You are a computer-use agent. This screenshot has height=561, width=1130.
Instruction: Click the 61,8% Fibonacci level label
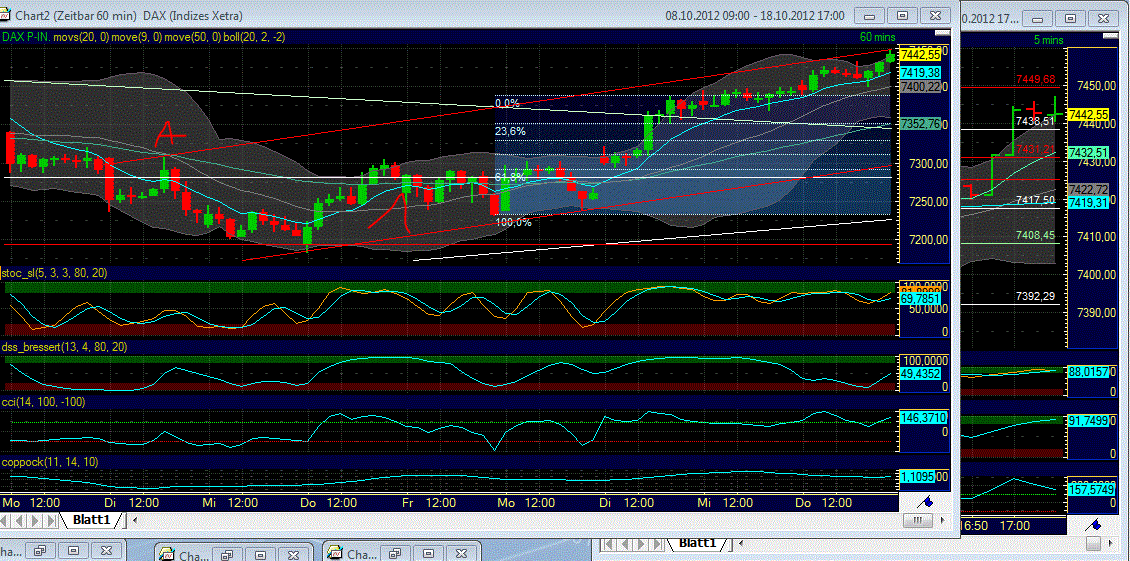(x=510, y=177)
